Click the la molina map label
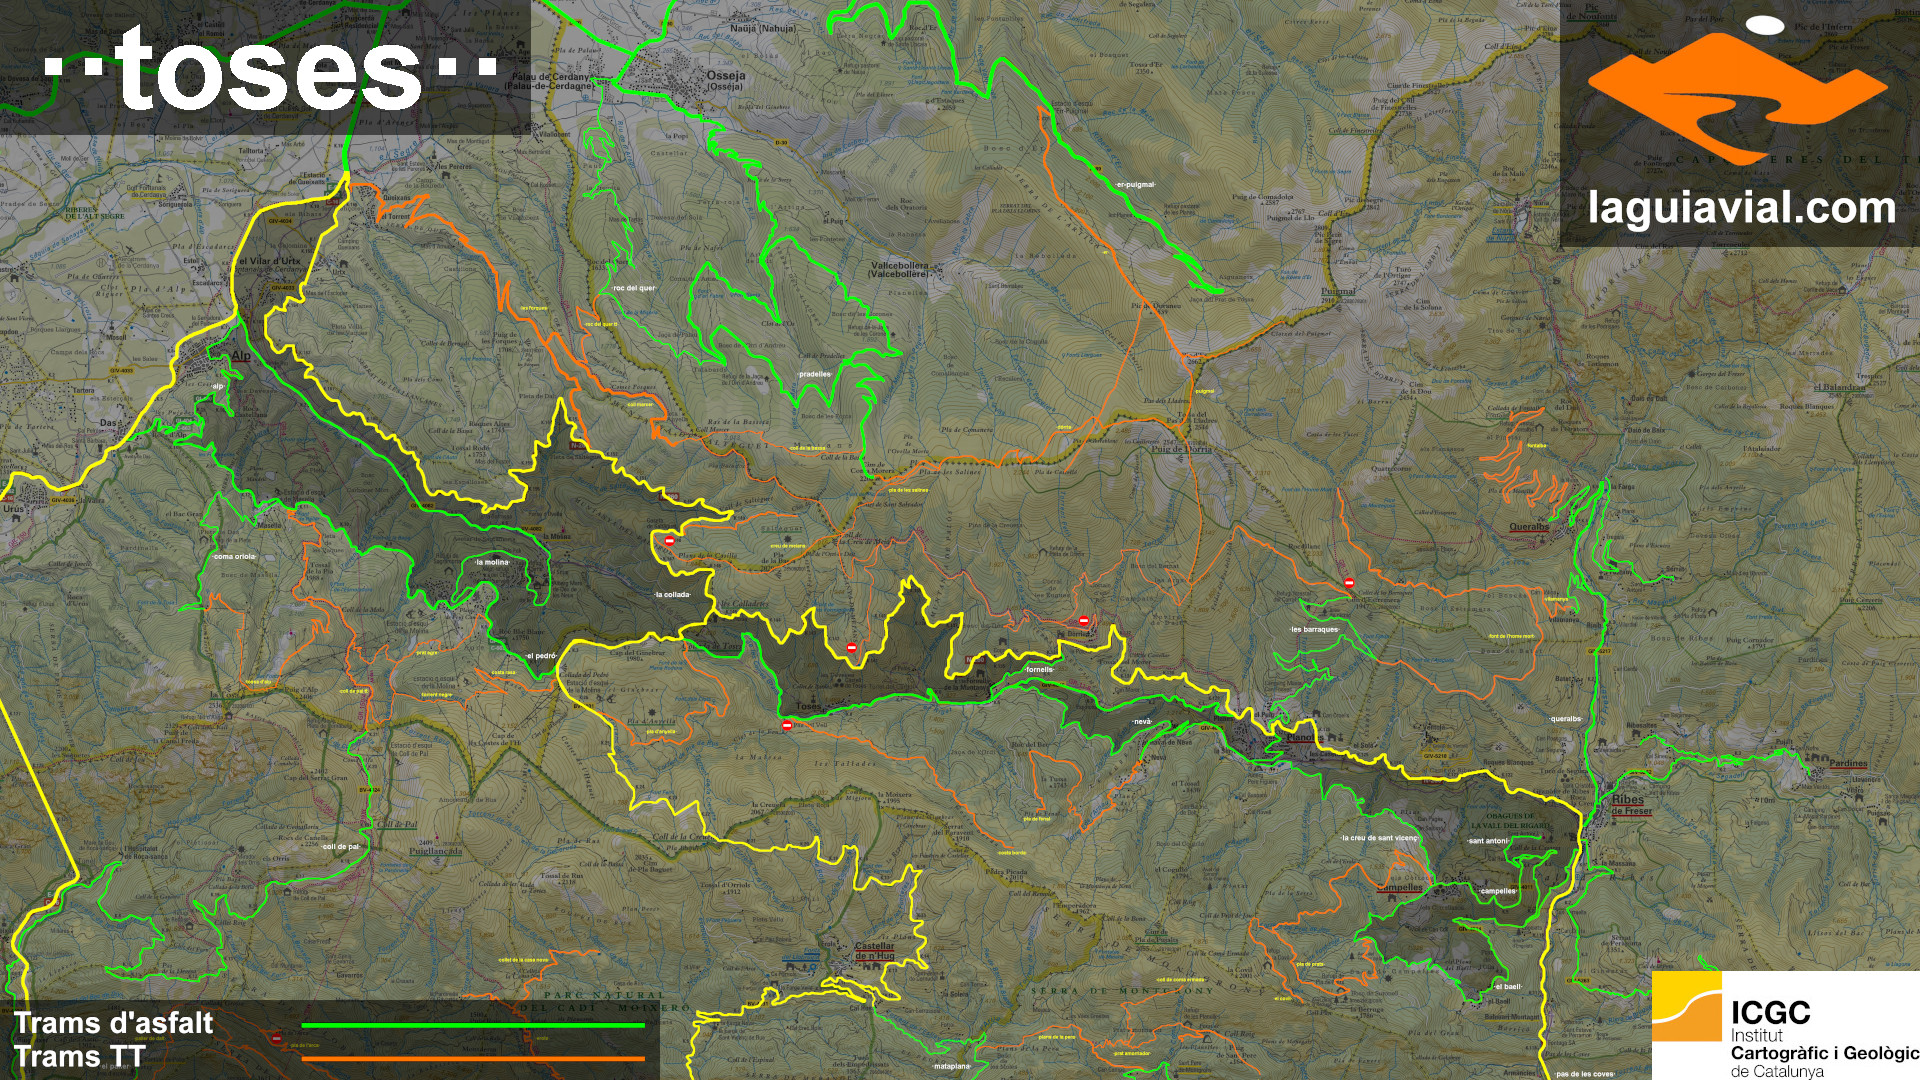The width and height of the screenshot is (1920, 1080). [492, 563]
